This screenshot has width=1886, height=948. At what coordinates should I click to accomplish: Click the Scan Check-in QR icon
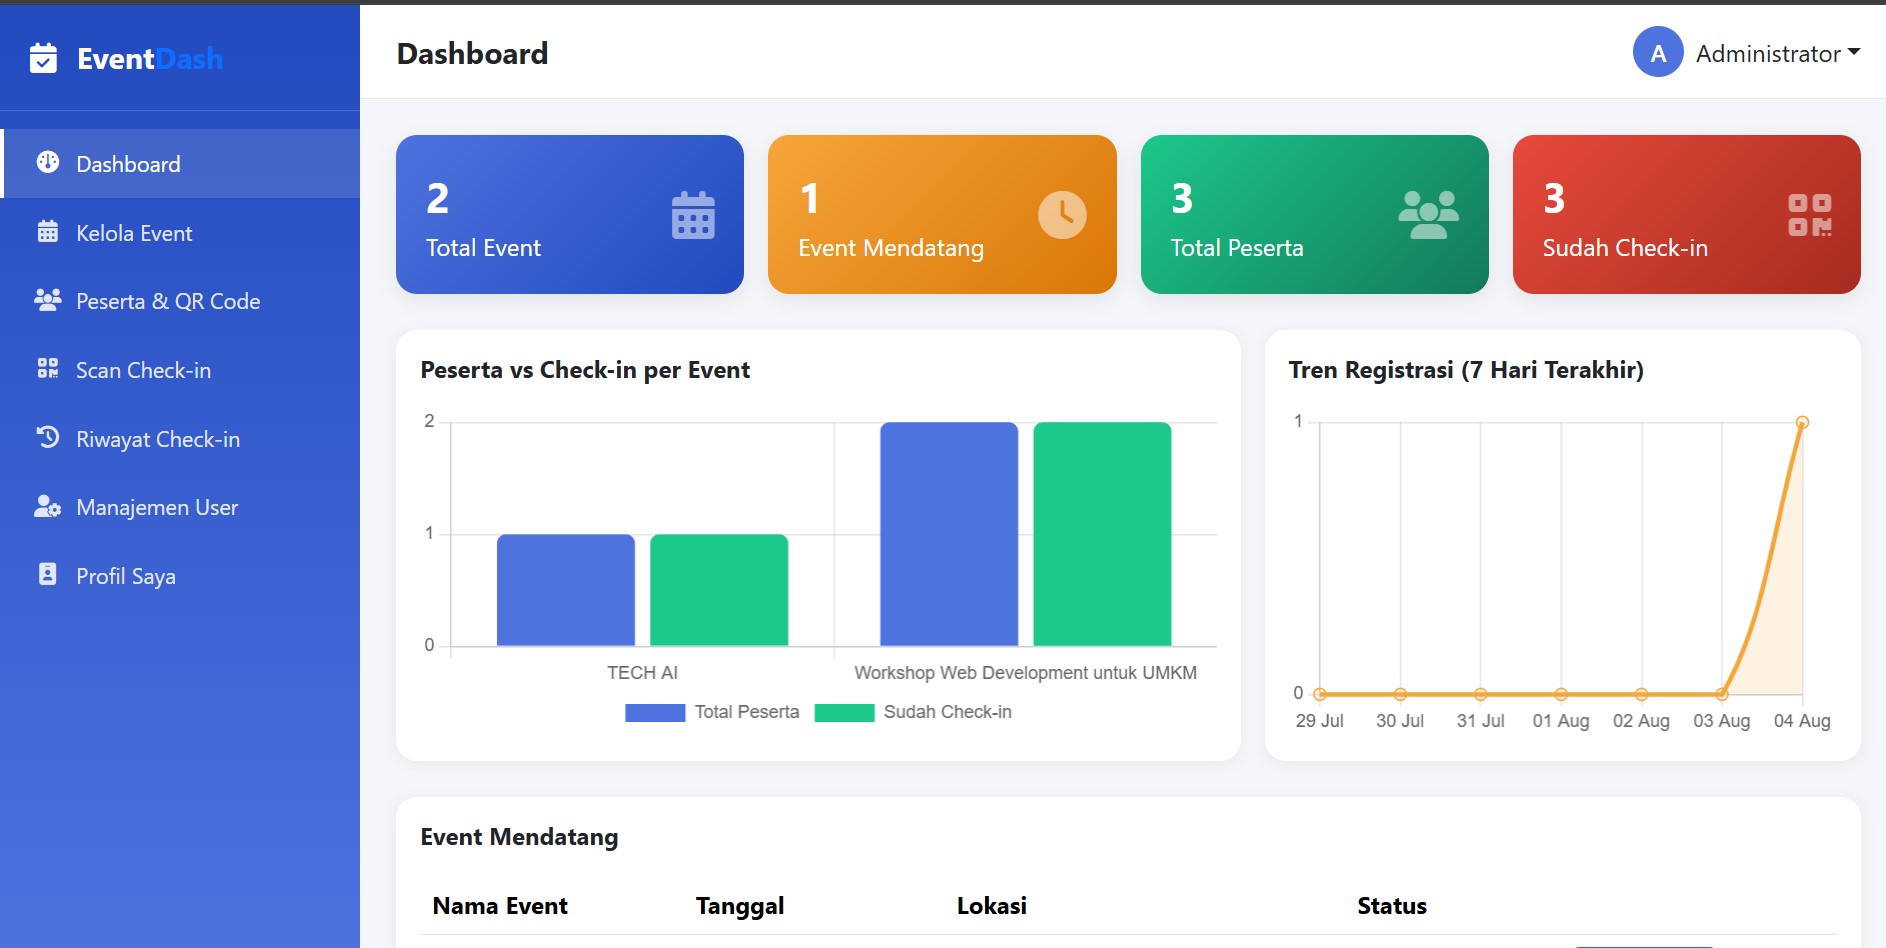click(x=48, y=368)
